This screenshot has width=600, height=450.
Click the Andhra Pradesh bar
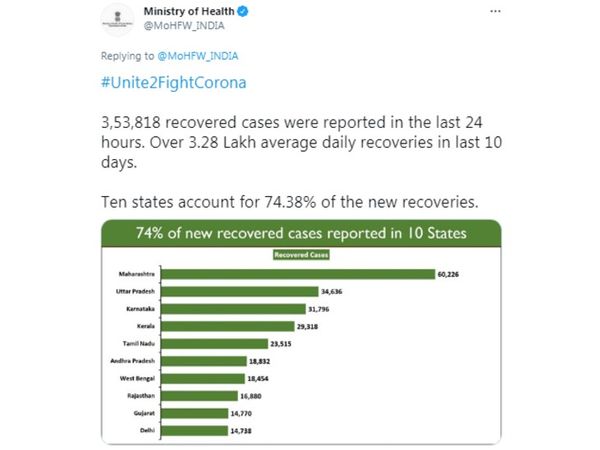pyautogui.click(x=204, y=361)
